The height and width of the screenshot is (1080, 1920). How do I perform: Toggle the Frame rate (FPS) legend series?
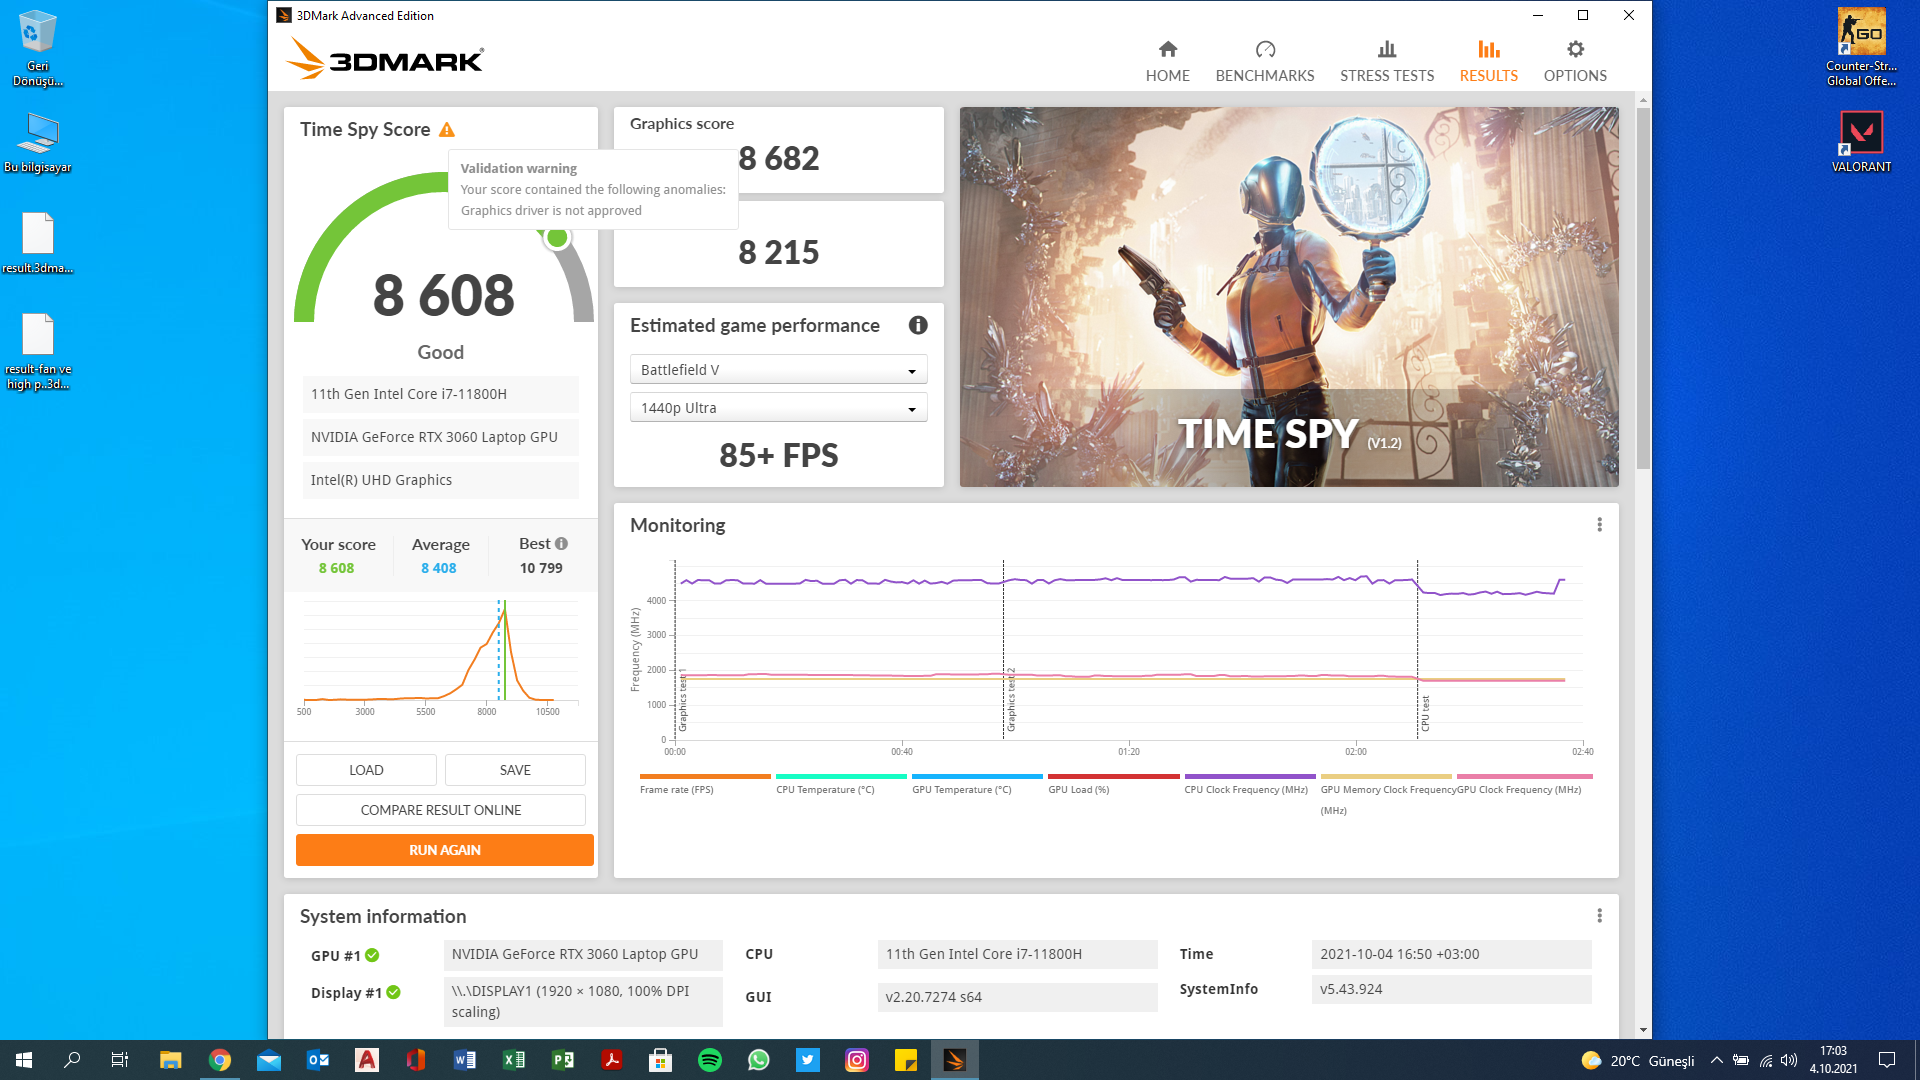676,789
